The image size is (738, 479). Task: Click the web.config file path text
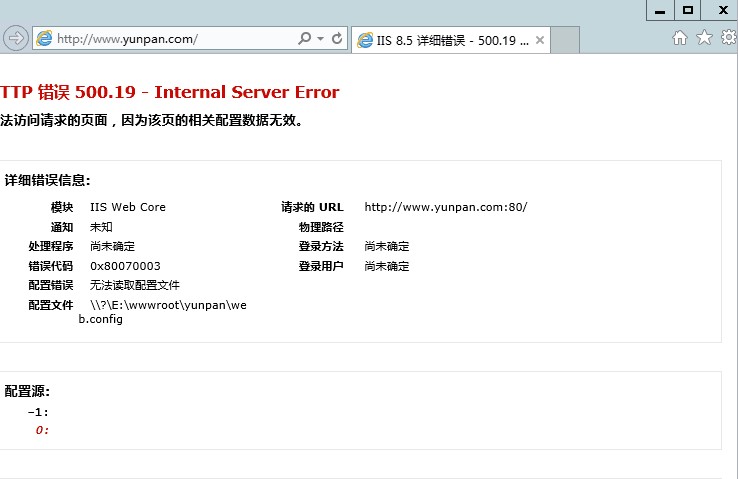tap(167, 311)
